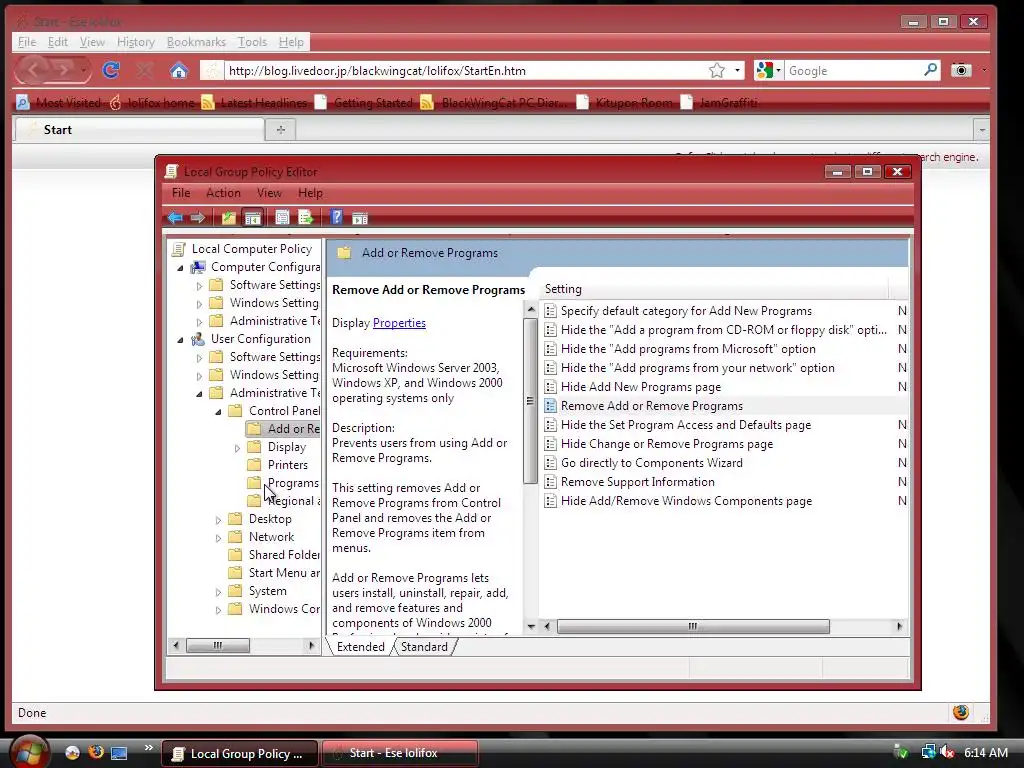Image resolution: width=1024 pixels, height=768 pixels.
Task: Open the browser Bookmarks menu
Action: pos(196,42)
